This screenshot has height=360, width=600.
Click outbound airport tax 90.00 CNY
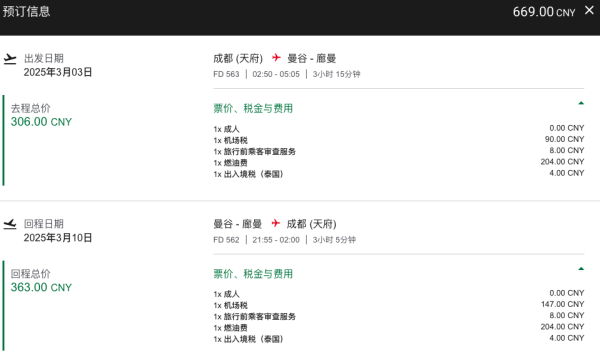click(x=564, y=139)
